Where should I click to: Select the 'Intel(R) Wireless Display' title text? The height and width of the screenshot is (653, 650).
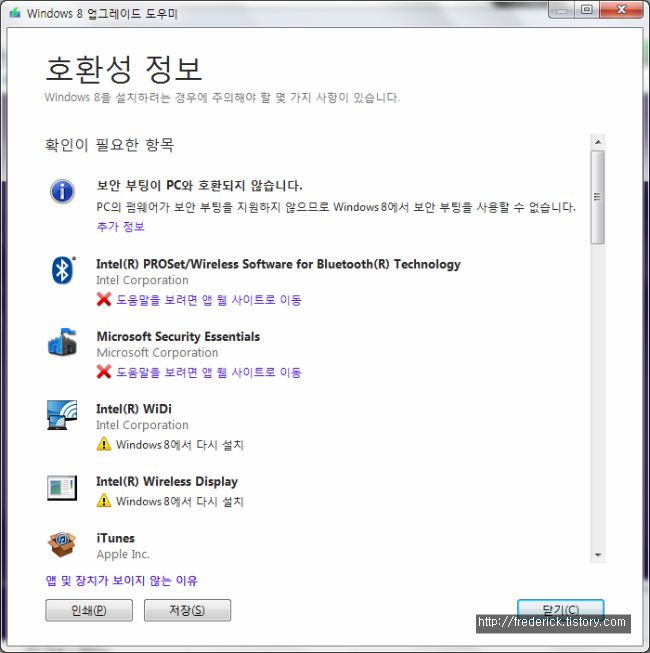pyautogui.click(x=167, y=481)
